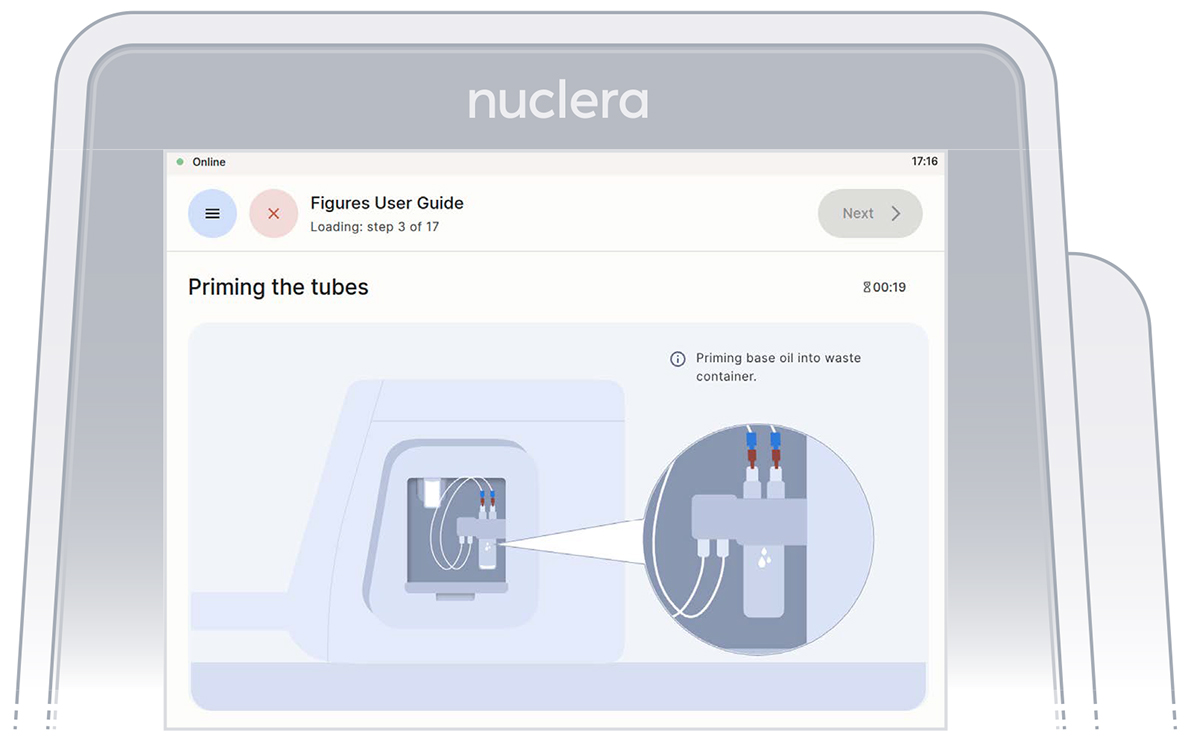This screenshot has height=742, width=1200.
Task: Click the "Figures User Guide" title
Action: pyautogui.click(x=387, y=203)
